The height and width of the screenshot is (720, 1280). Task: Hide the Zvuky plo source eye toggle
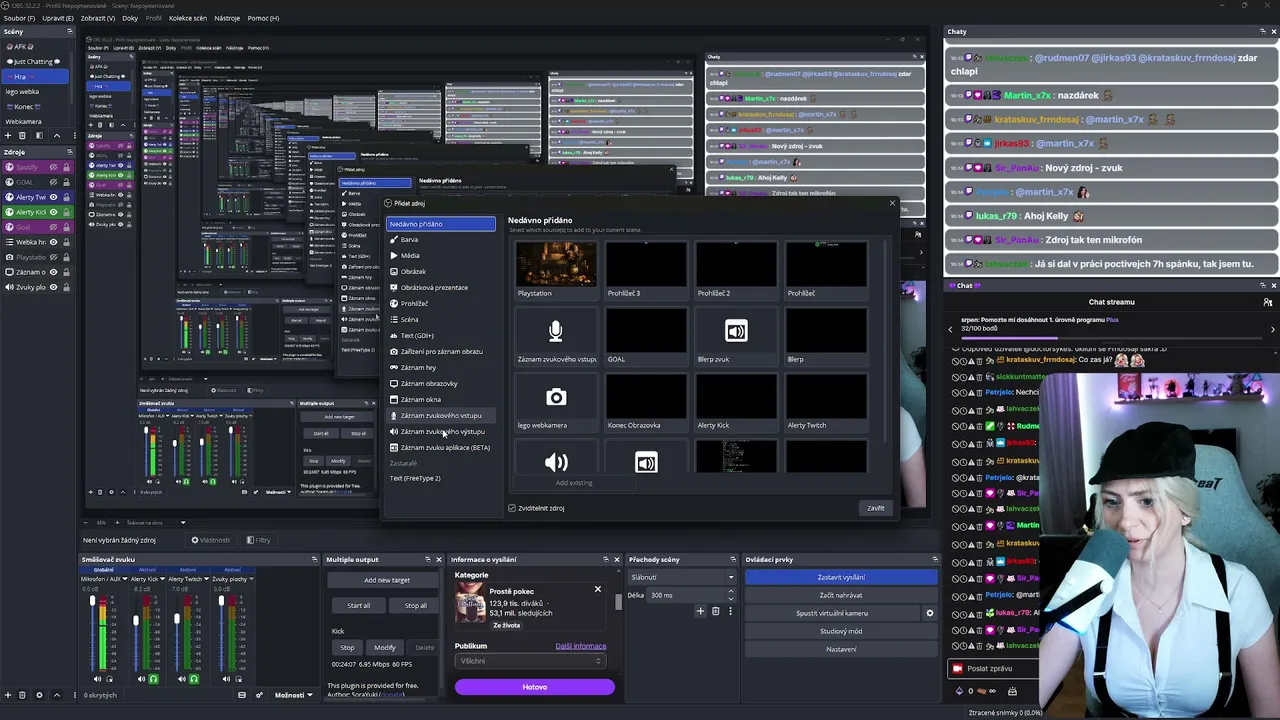click(54, 287)
